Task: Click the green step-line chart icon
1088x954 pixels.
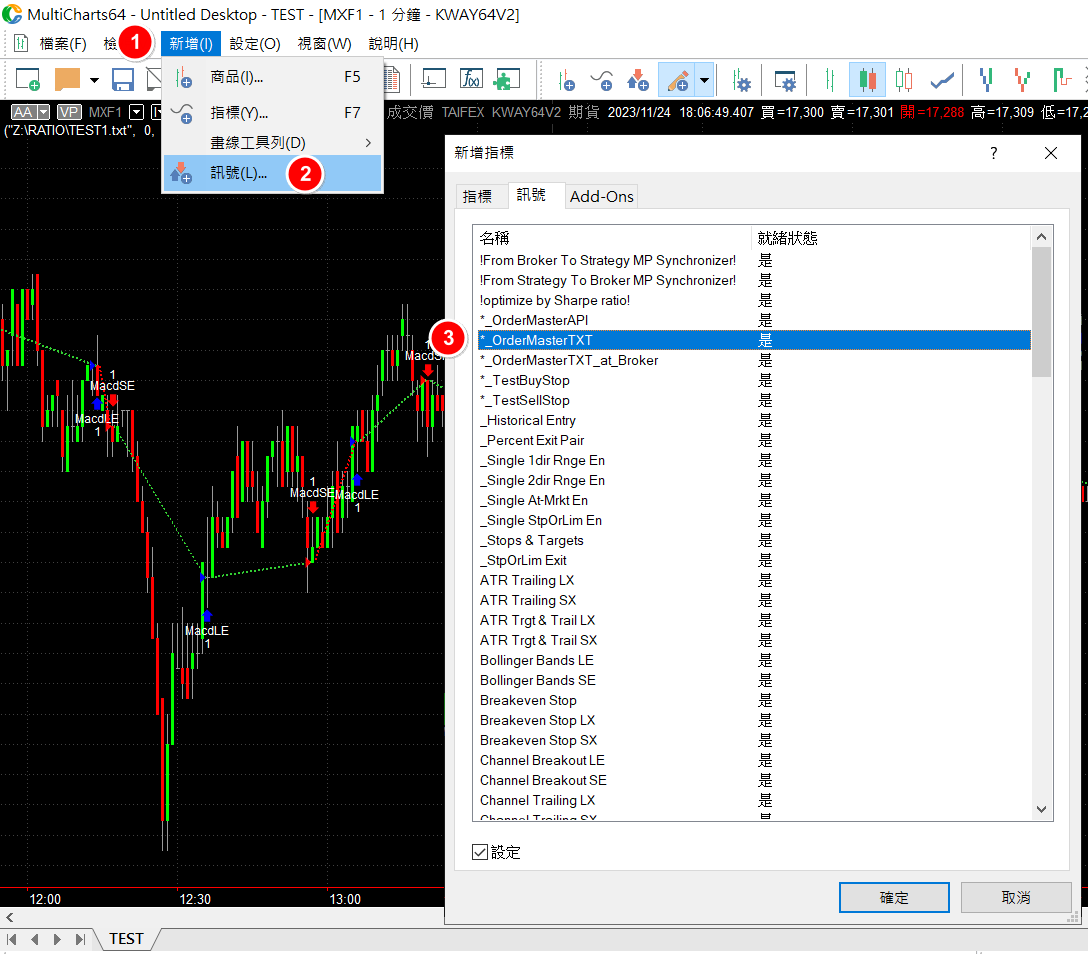Action: (x=1062, y=80)
